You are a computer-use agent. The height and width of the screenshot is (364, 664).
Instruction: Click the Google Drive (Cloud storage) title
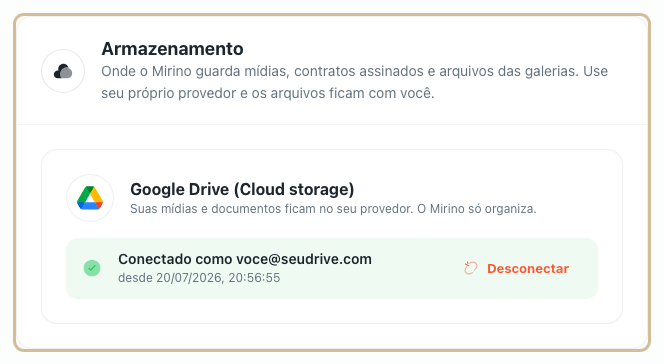[x=242, y=189]
